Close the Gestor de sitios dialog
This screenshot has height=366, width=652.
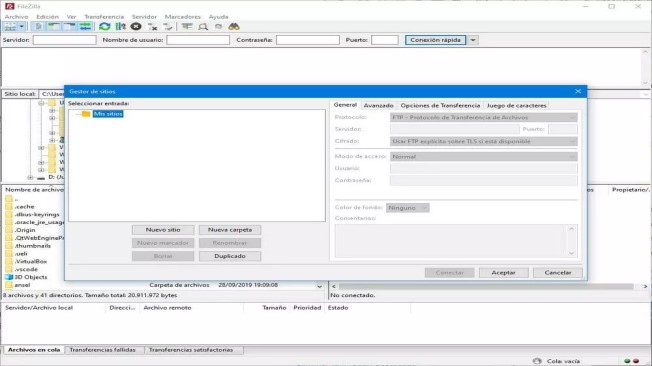tap(578, 91)
